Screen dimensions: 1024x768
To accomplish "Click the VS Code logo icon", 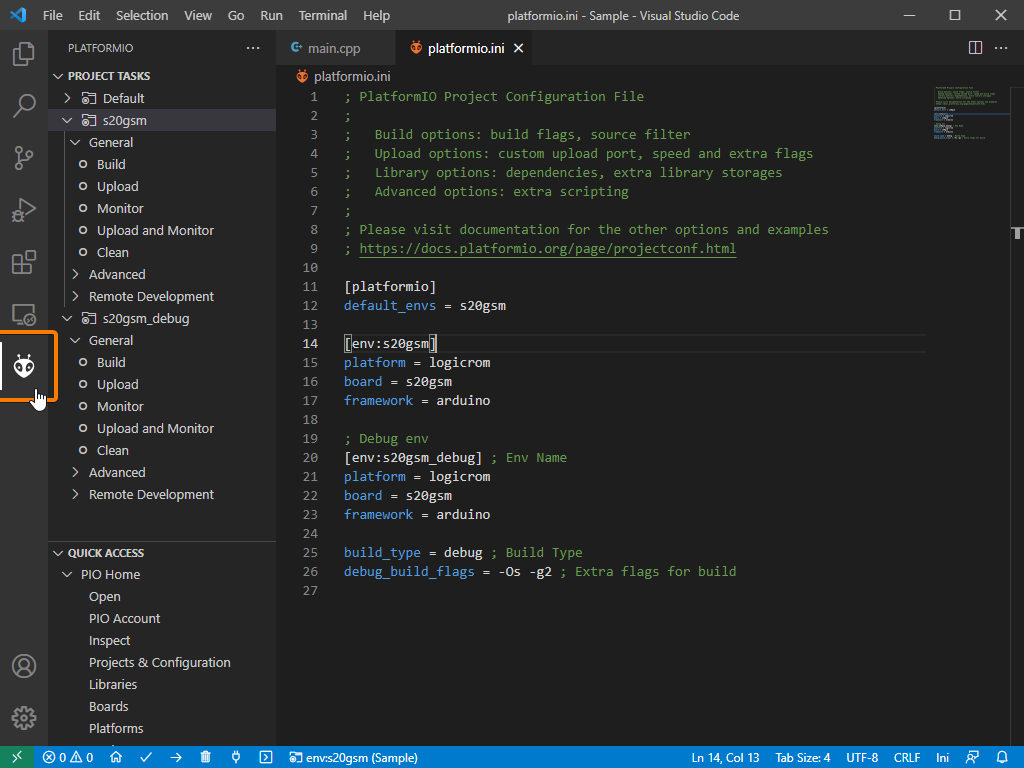I will click(x=18, y=15).
